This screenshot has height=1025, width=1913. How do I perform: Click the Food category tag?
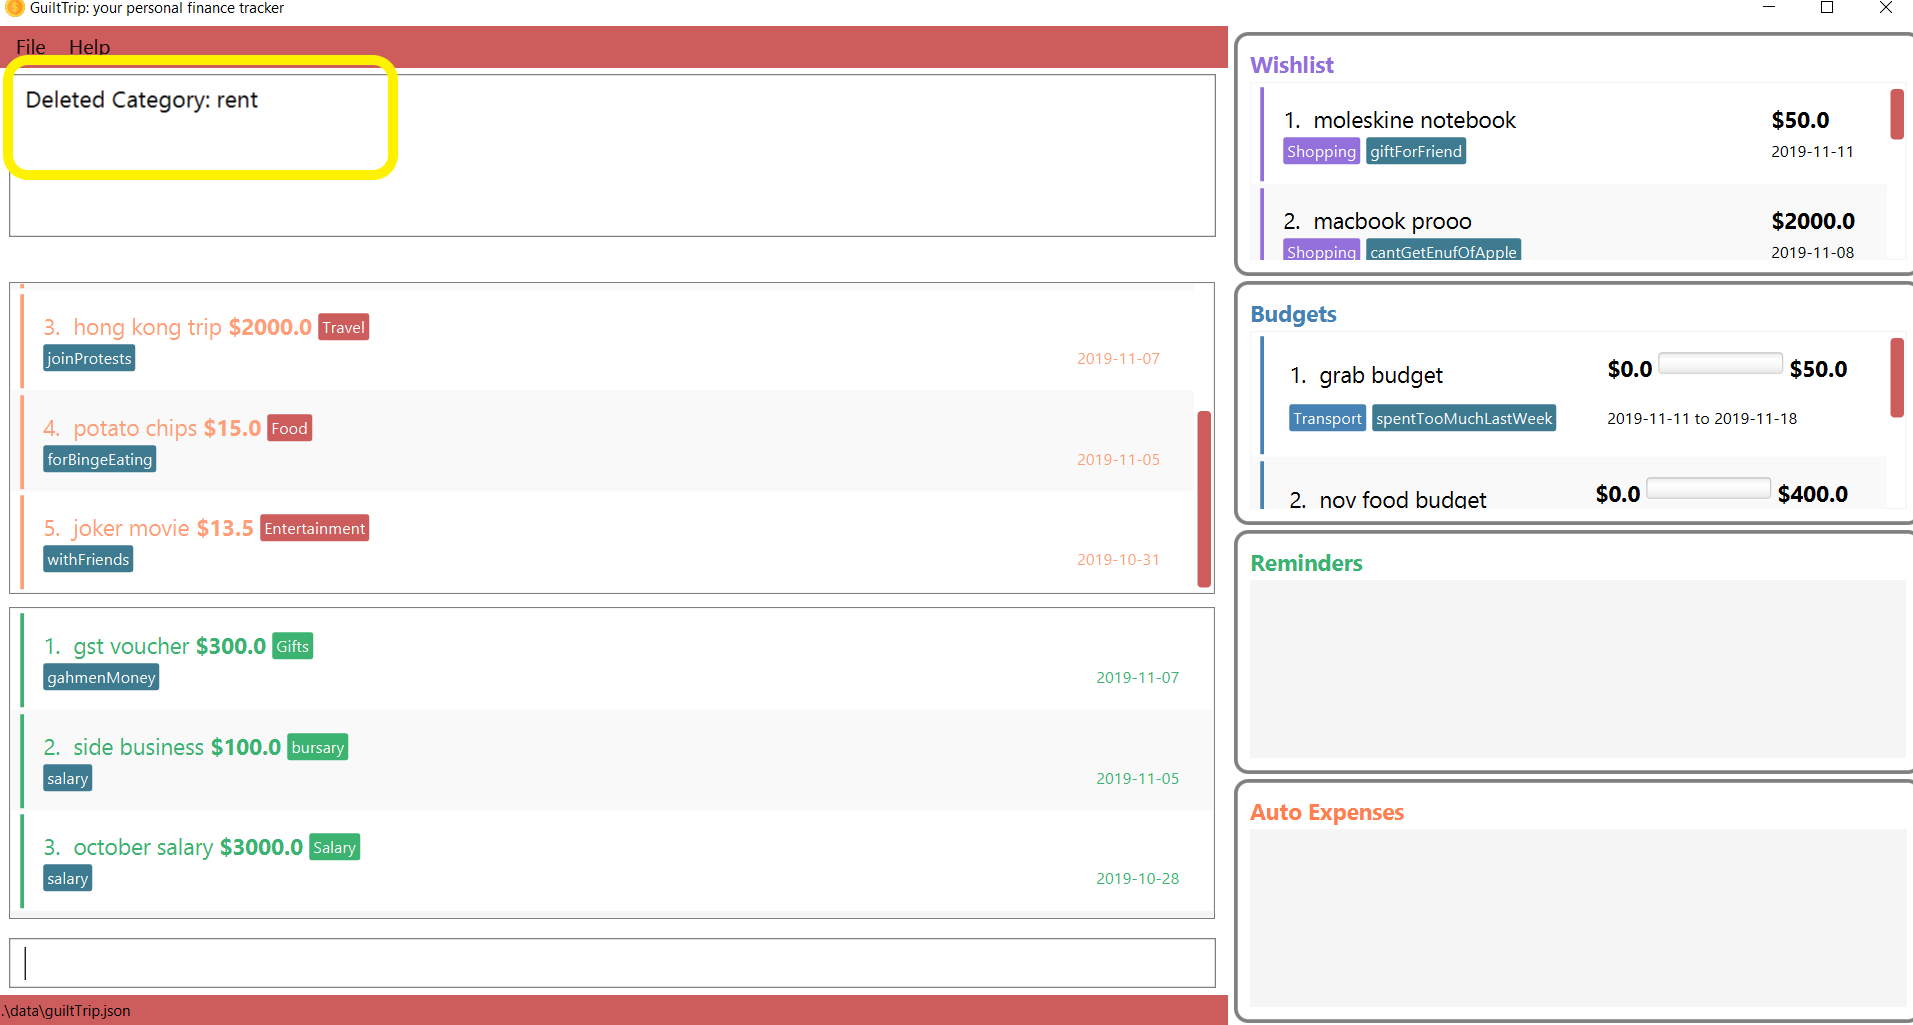pos(289,428)
